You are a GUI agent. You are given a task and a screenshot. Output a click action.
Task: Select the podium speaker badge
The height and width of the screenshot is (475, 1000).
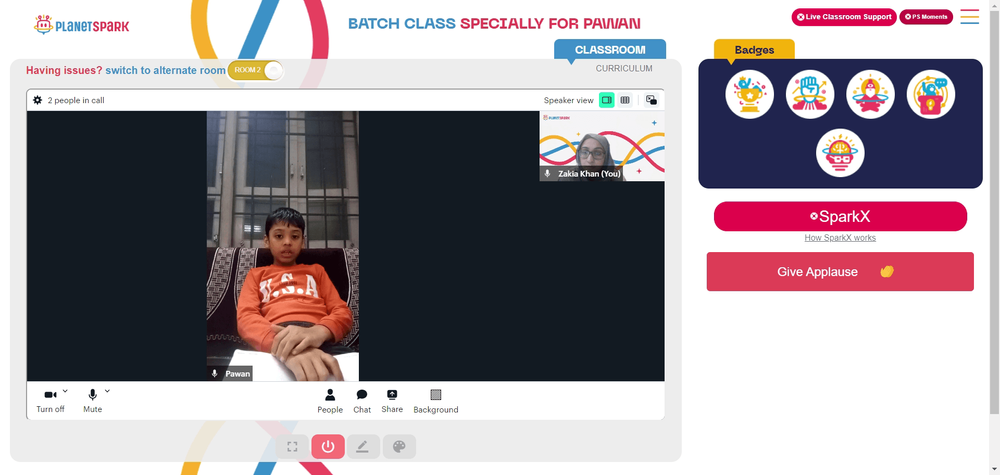[x=930, y=94]
